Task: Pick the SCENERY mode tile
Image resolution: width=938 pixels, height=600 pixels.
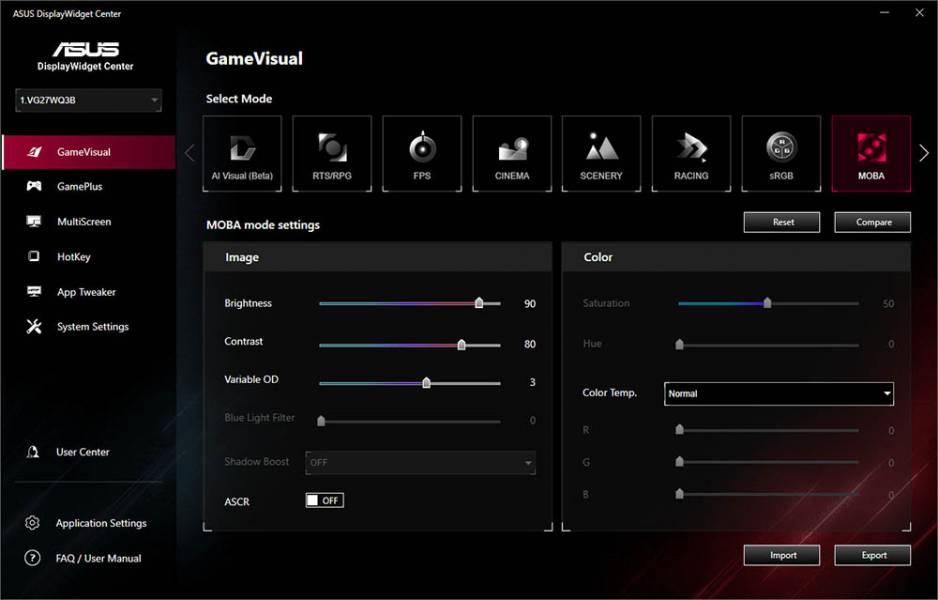Action: click(x=601, y=154)
